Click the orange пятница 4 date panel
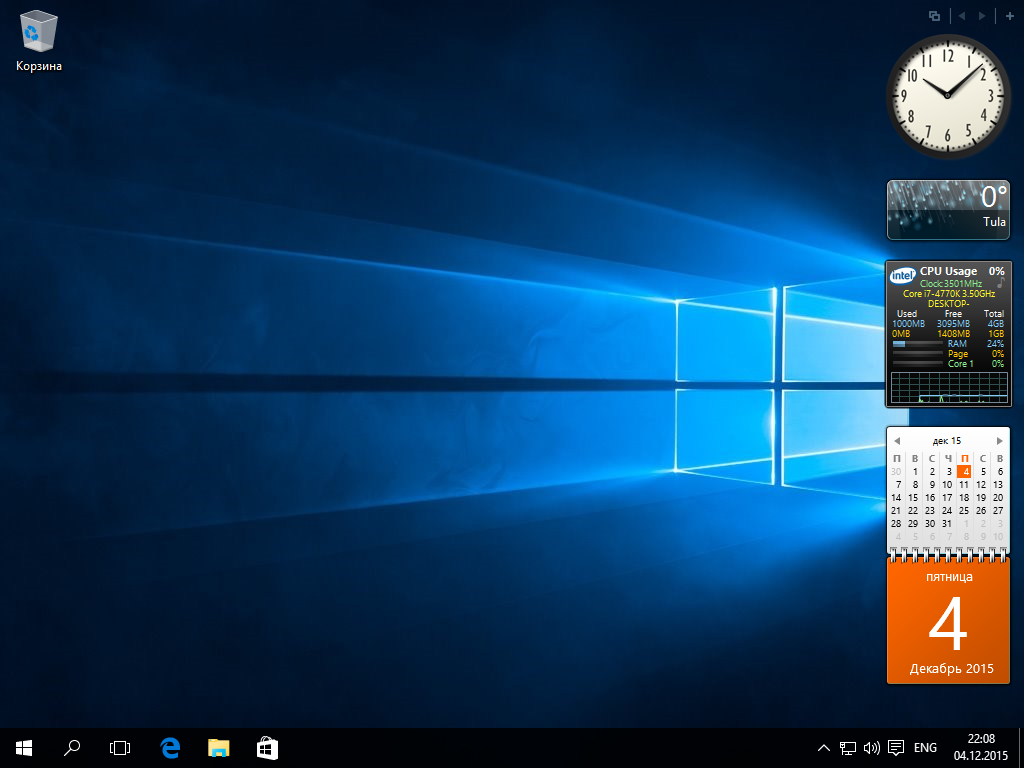 [x=948, y=620]
